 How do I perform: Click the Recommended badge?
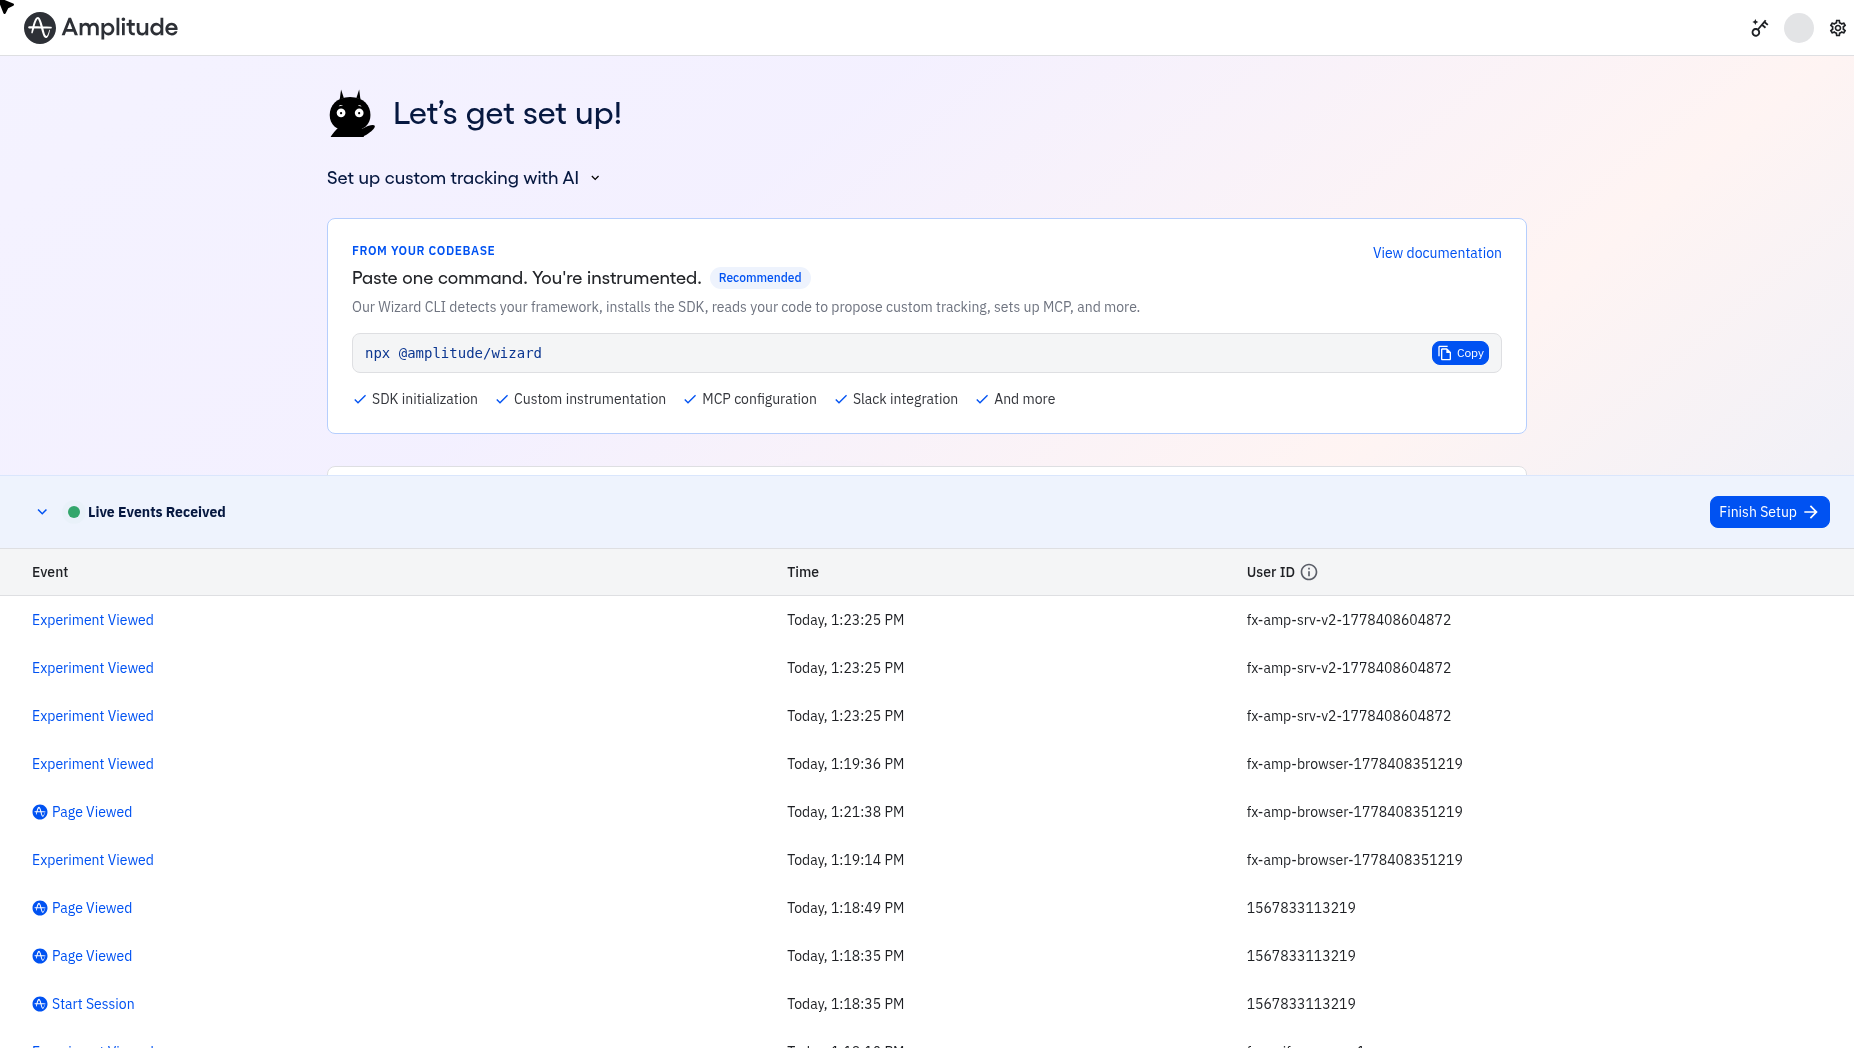point(760,278)
